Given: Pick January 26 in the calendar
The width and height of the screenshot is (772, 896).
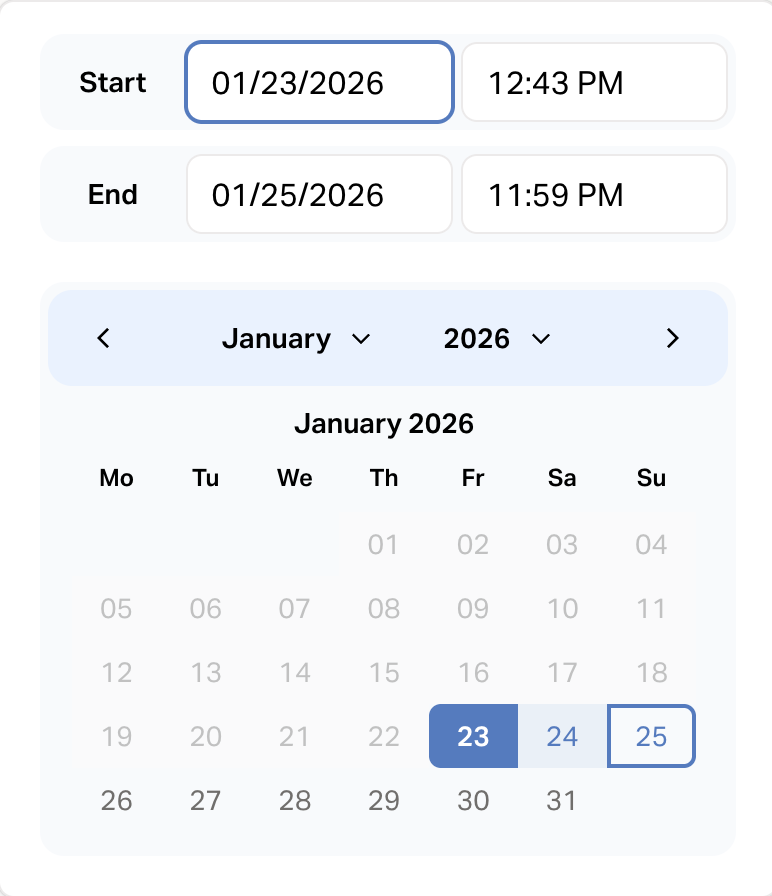Looking at the screenshot, I should [x=117, y=801].
